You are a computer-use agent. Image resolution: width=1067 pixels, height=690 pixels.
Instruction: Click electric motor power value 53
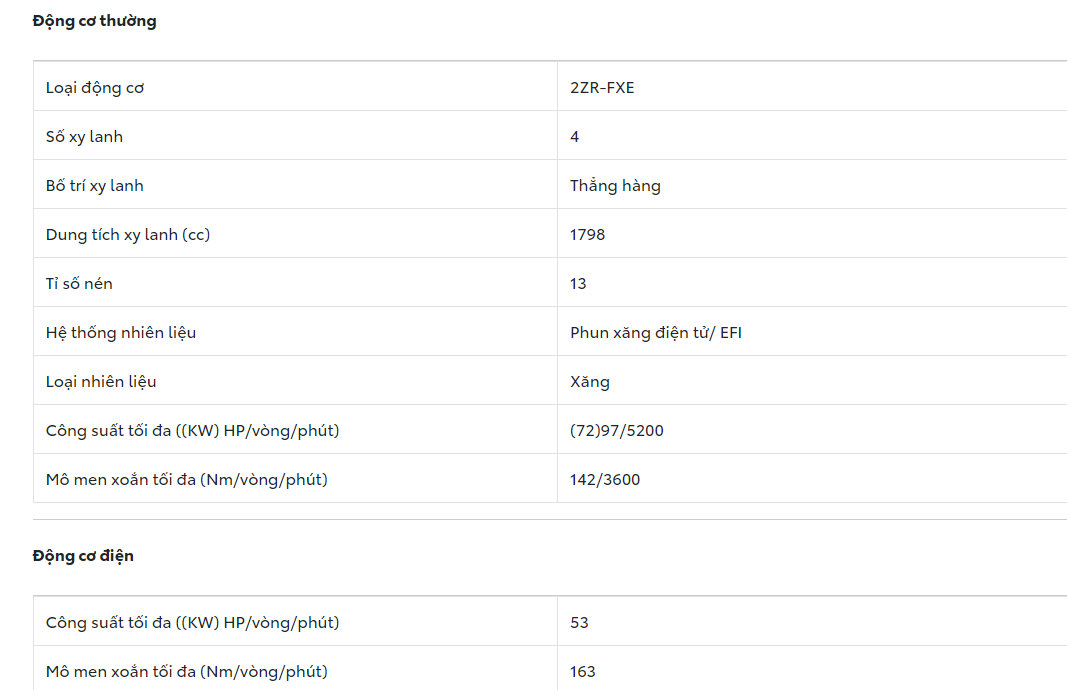(x=579, y=623)
